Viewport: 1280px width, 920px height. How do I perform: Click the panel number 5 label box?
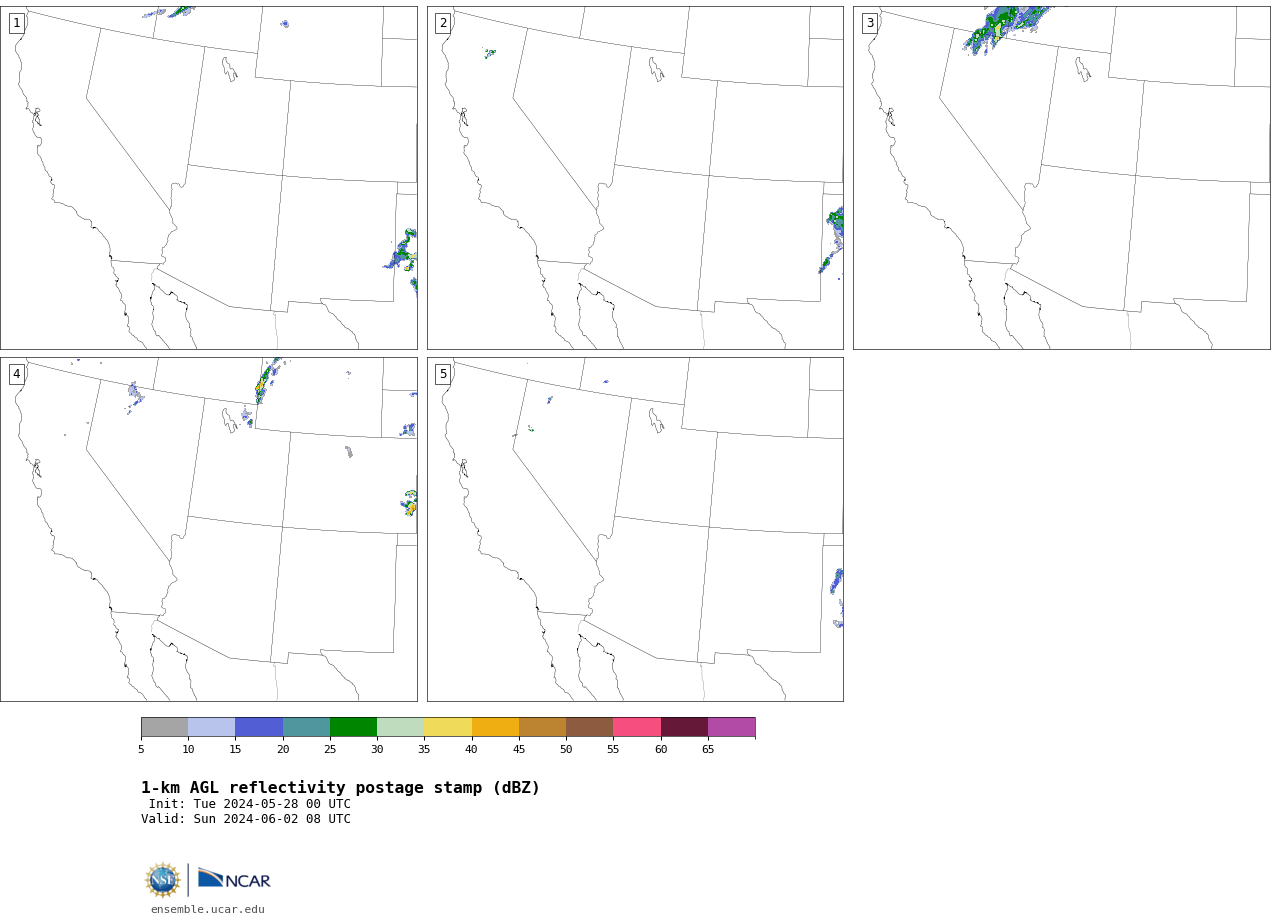443,374
